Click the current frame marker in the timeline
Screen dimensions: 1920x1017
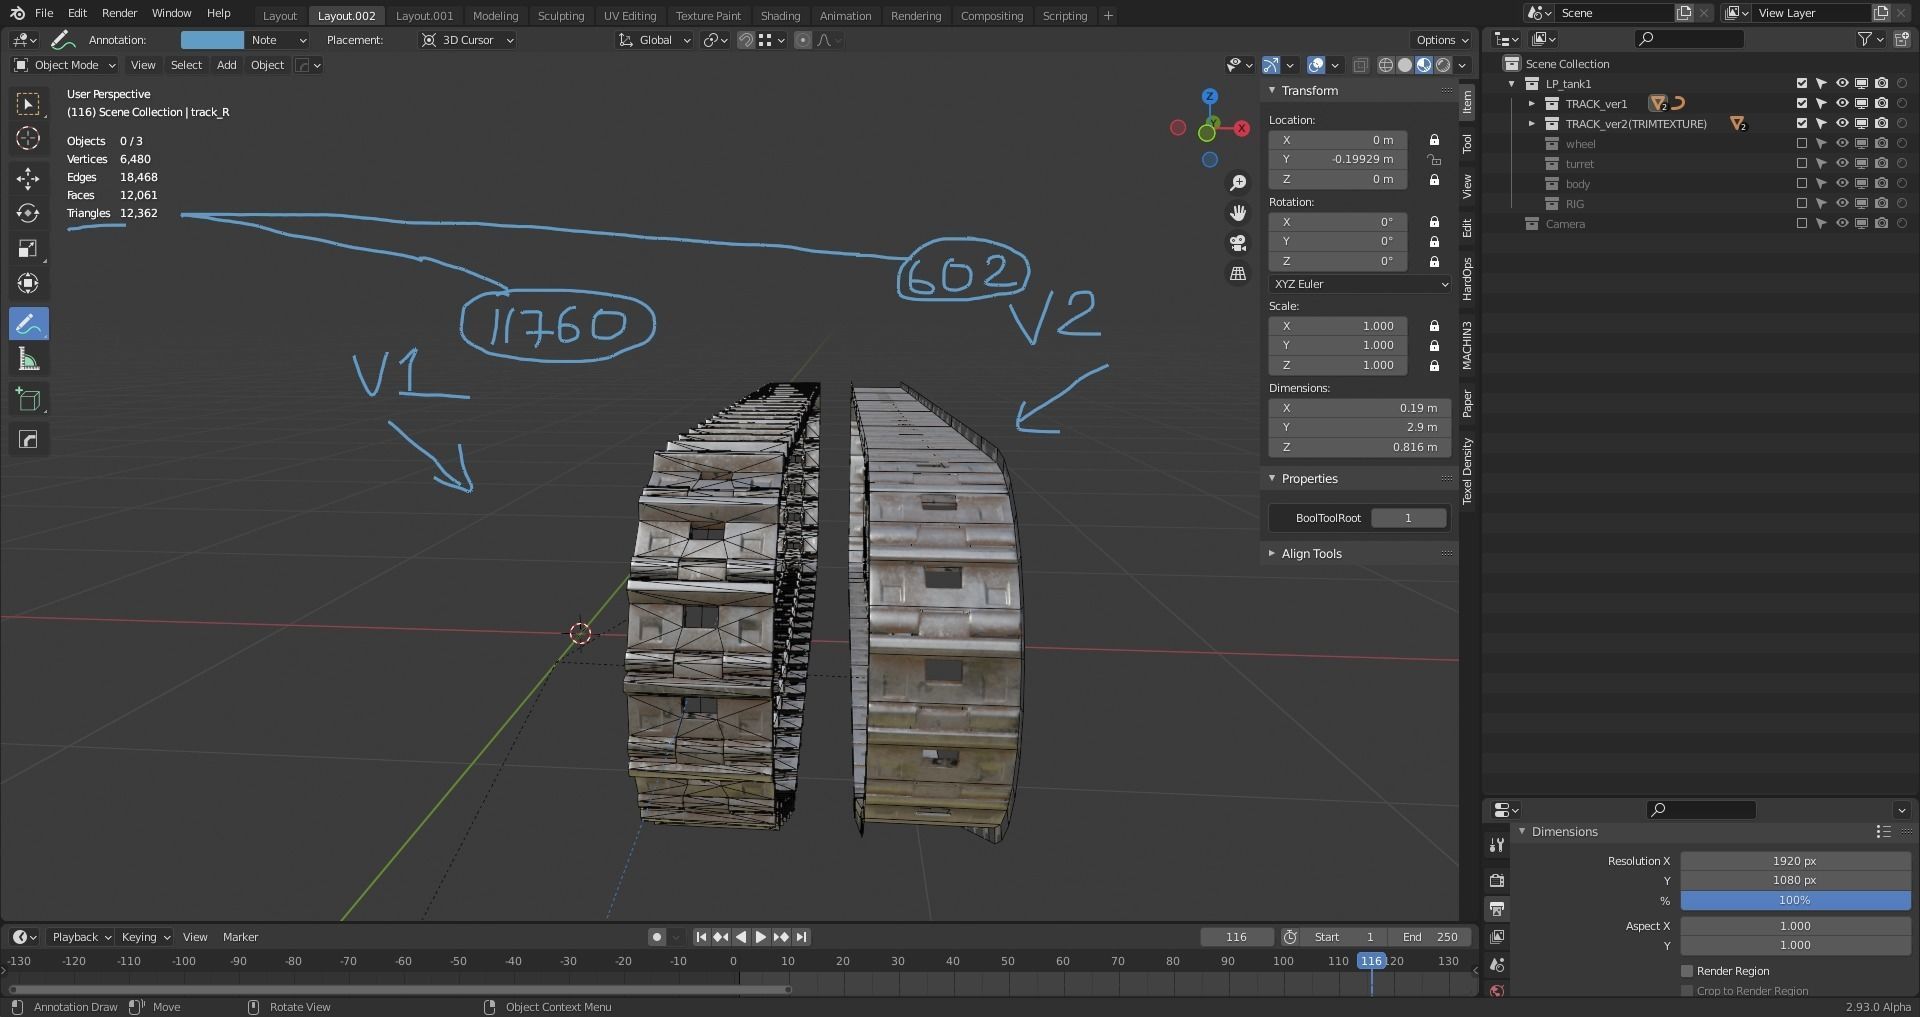[1371, 961]
